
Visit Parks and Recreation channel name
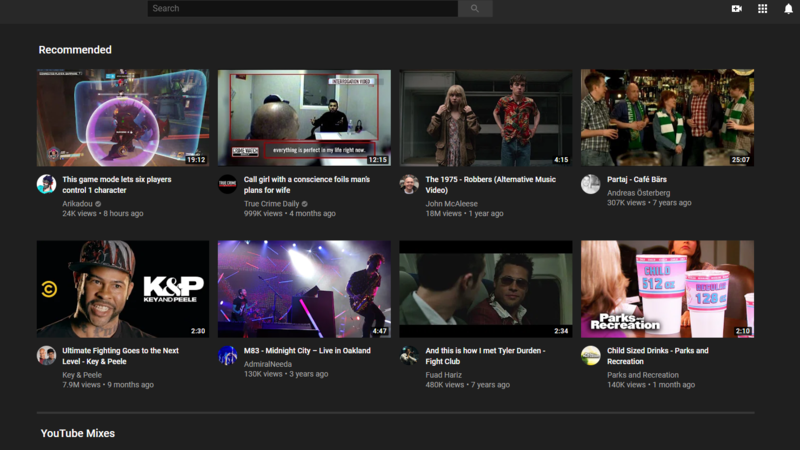pyautogui.click(x=643, y=375)
